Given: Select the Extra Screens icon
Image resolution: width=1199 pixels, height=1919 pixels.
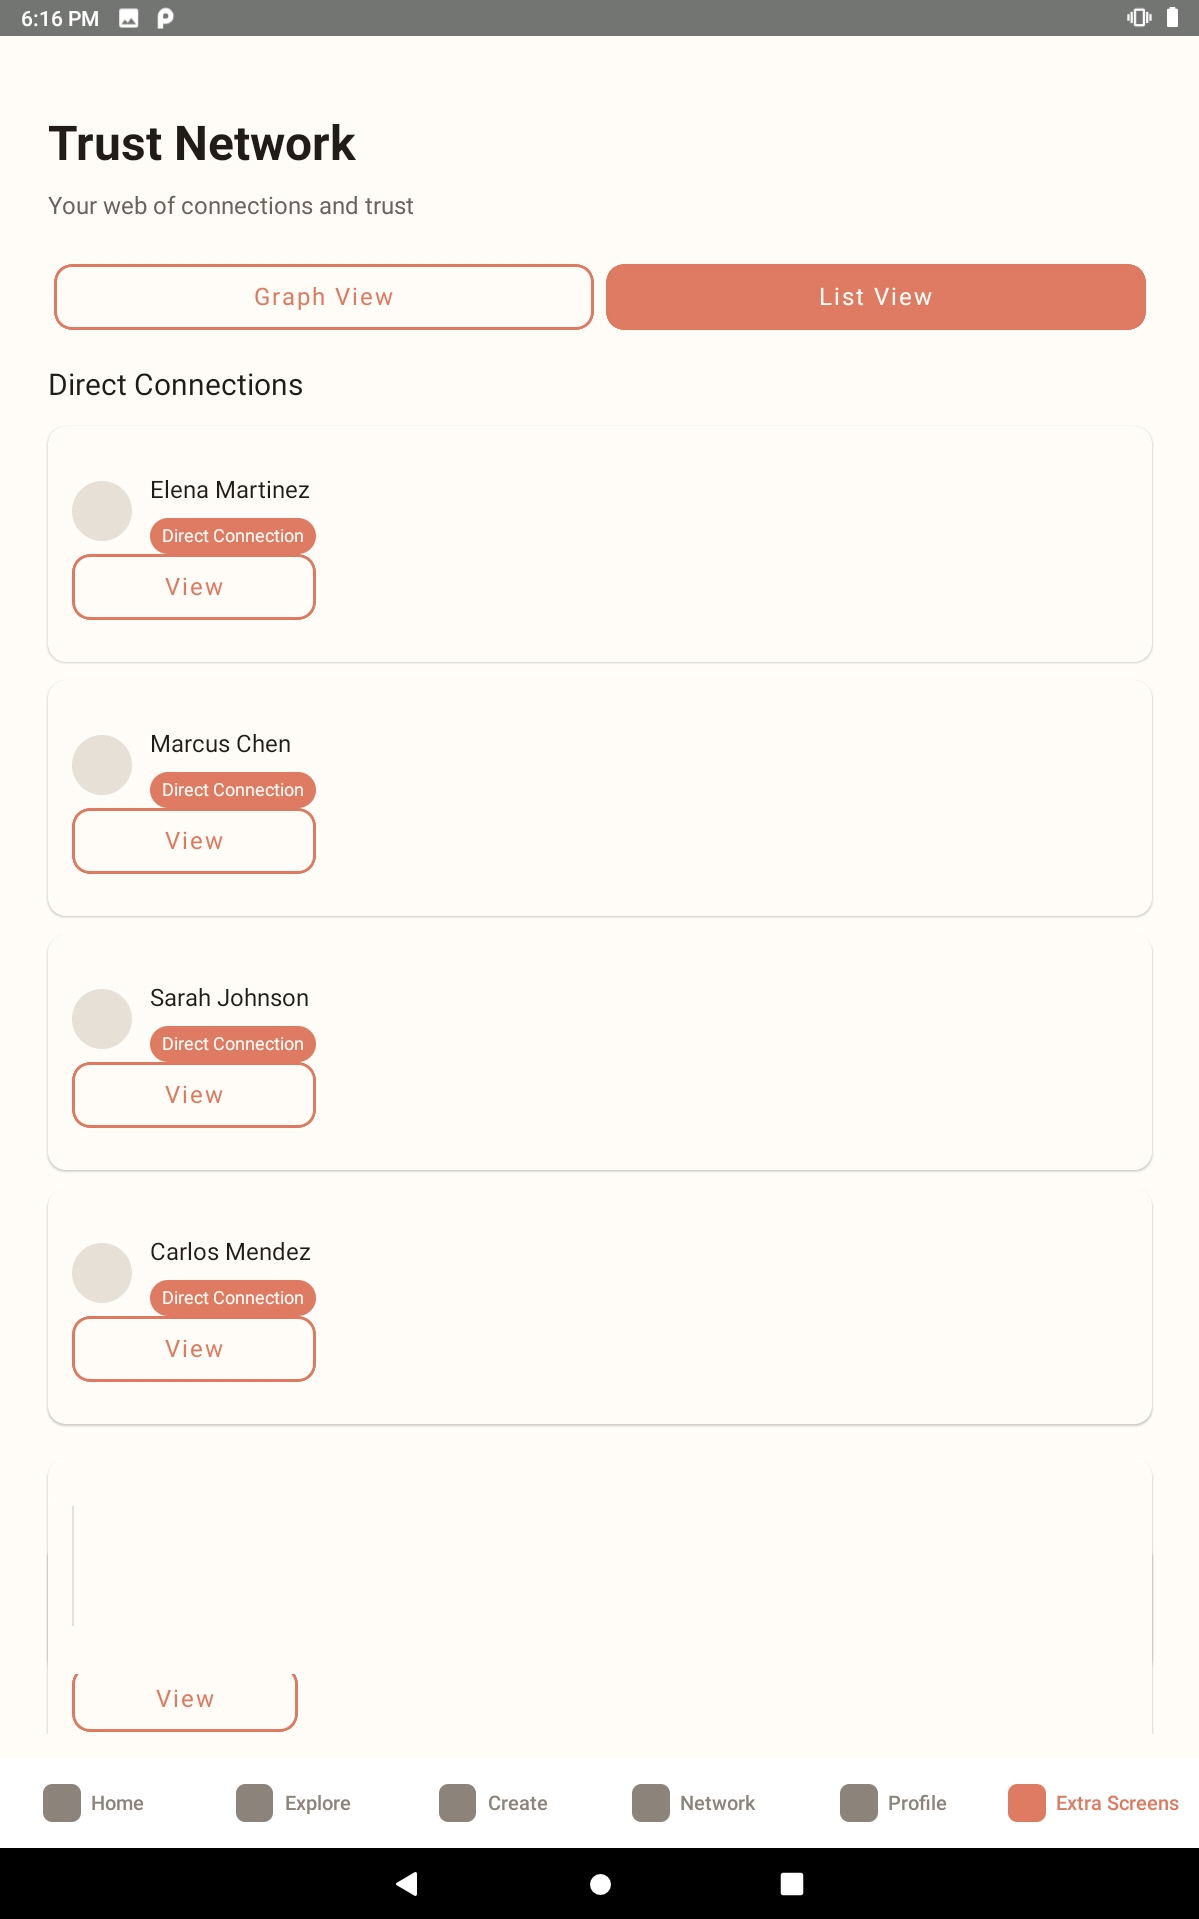Looking at the screenshot, I should (x=1027, y=1803).
